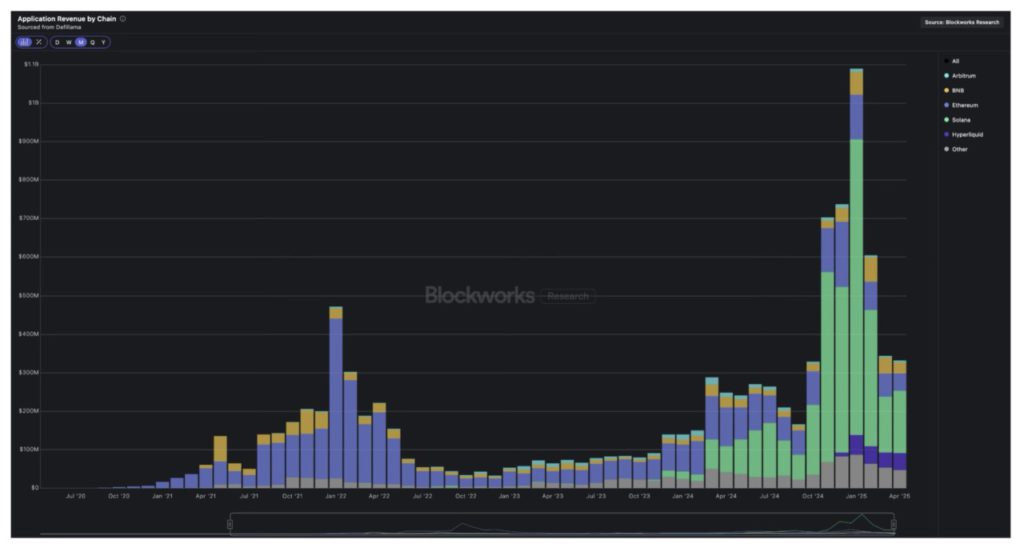Click the Arbitrum legend color dot

coord(946,76)
